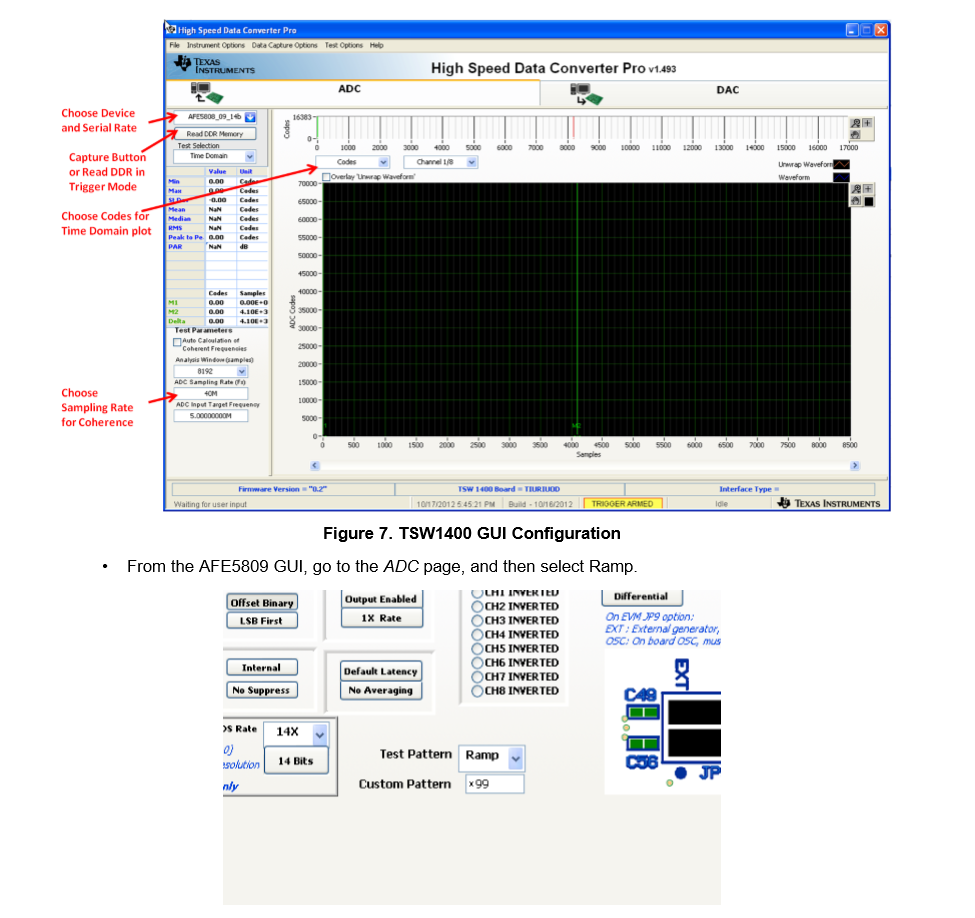Click 'Waiting for user input' status text
Image resolution: width=975 pixels, height=918 pixels.
point(210,504)
